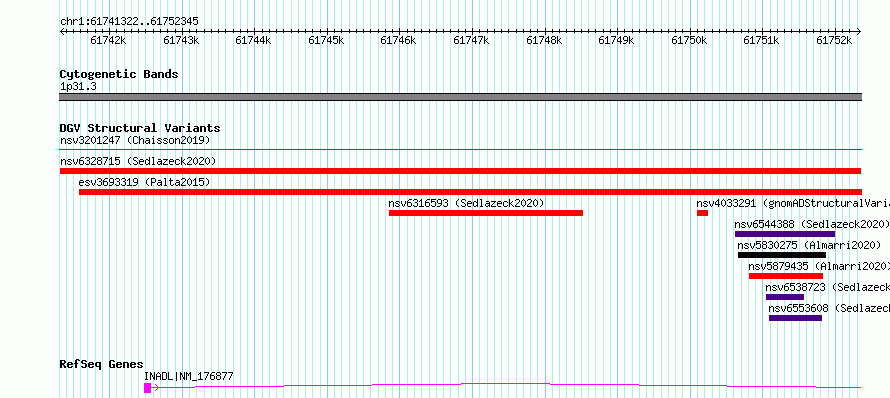
Task: Click the magenta INADL exon block
Action: [x=148, y=388]
